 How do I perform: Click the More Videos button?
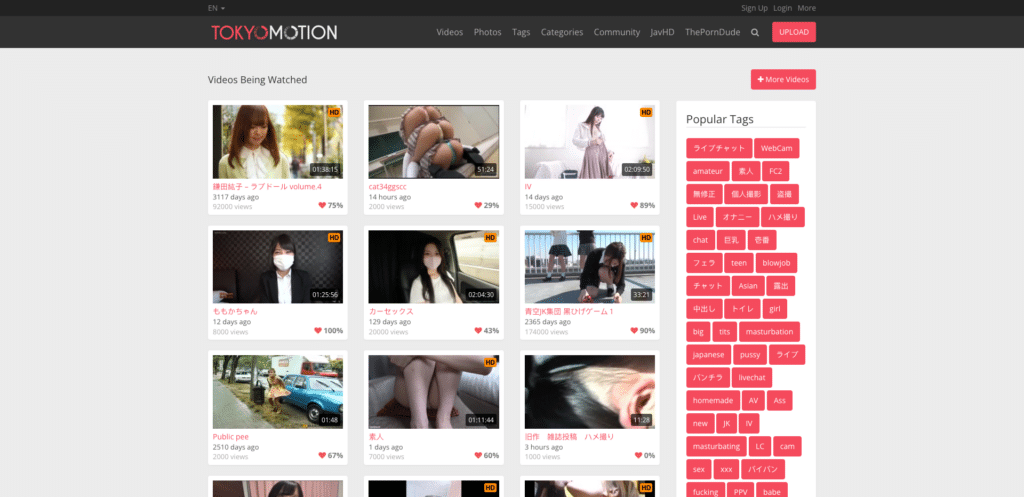tap(783, 80)
